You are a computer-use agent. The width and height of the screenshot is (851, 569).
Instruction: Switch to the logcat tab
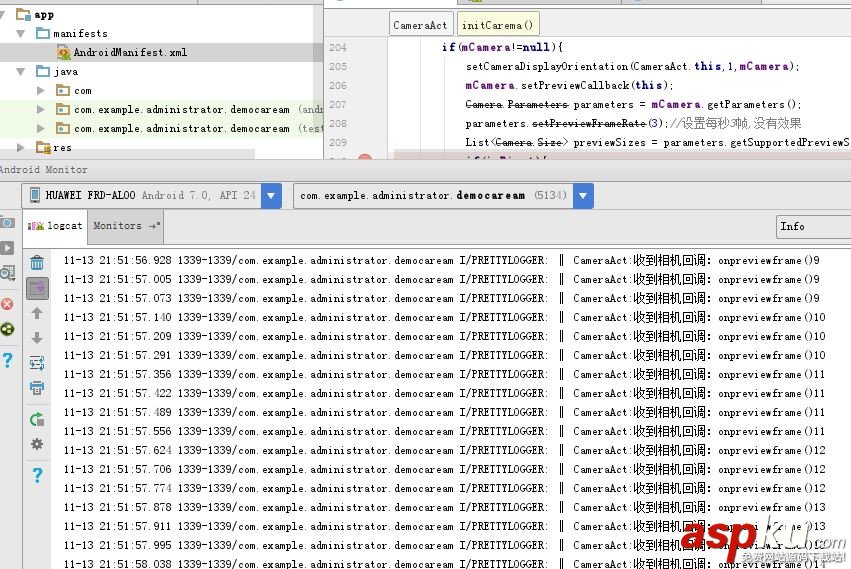(55, 226)
